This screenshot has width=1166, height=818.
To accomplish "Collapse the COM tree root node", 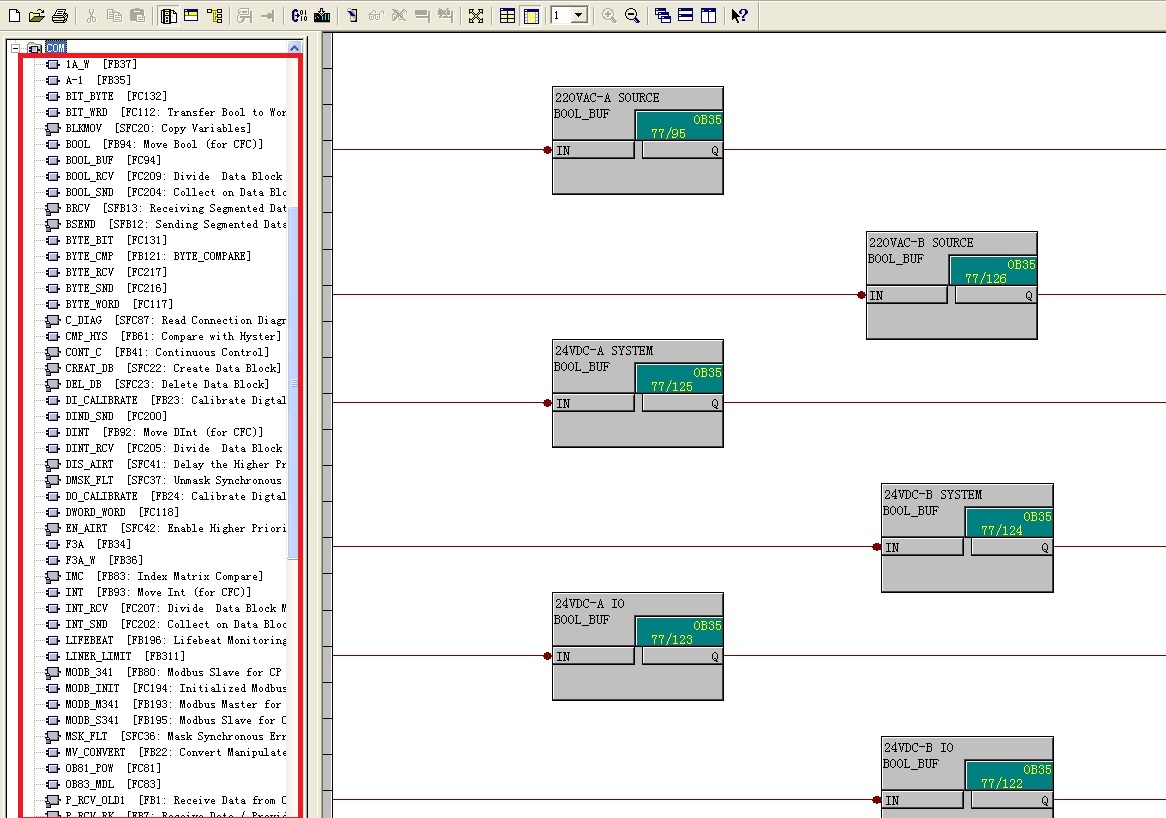I will pos(15,48).
